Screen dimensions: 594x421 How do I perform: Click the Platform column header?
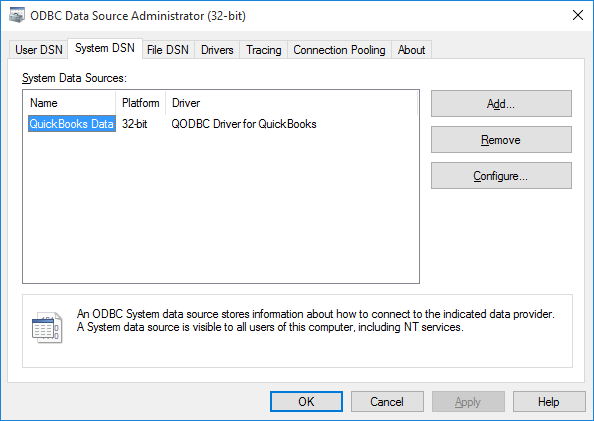pyautogui.click(x=141, y=103)
